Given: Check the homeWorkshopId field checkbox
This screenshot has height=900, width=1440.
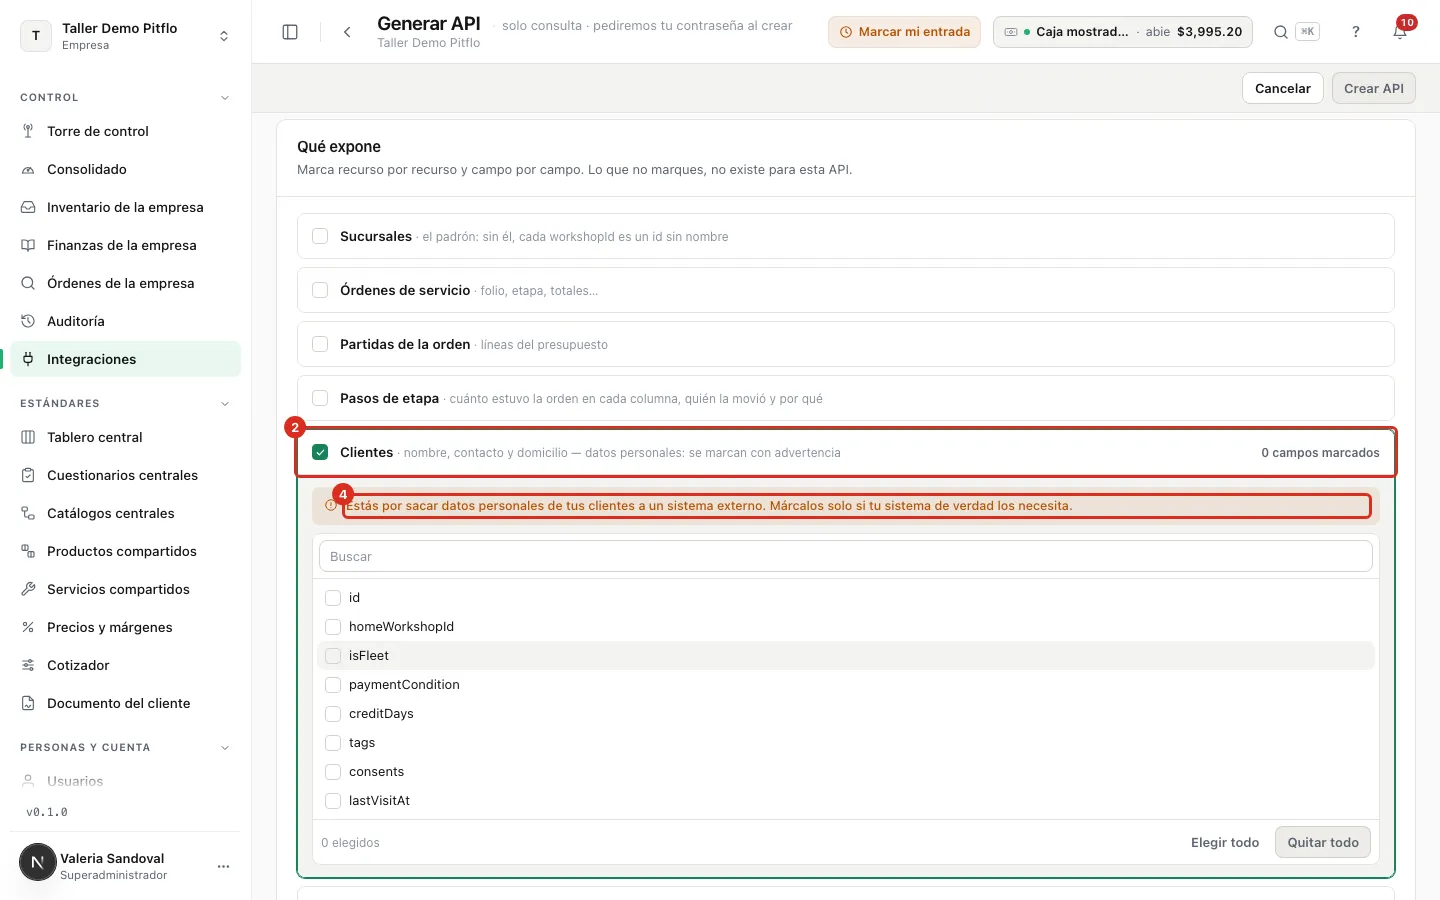Looking at the screenshot, I should click(x=333, y=627).
